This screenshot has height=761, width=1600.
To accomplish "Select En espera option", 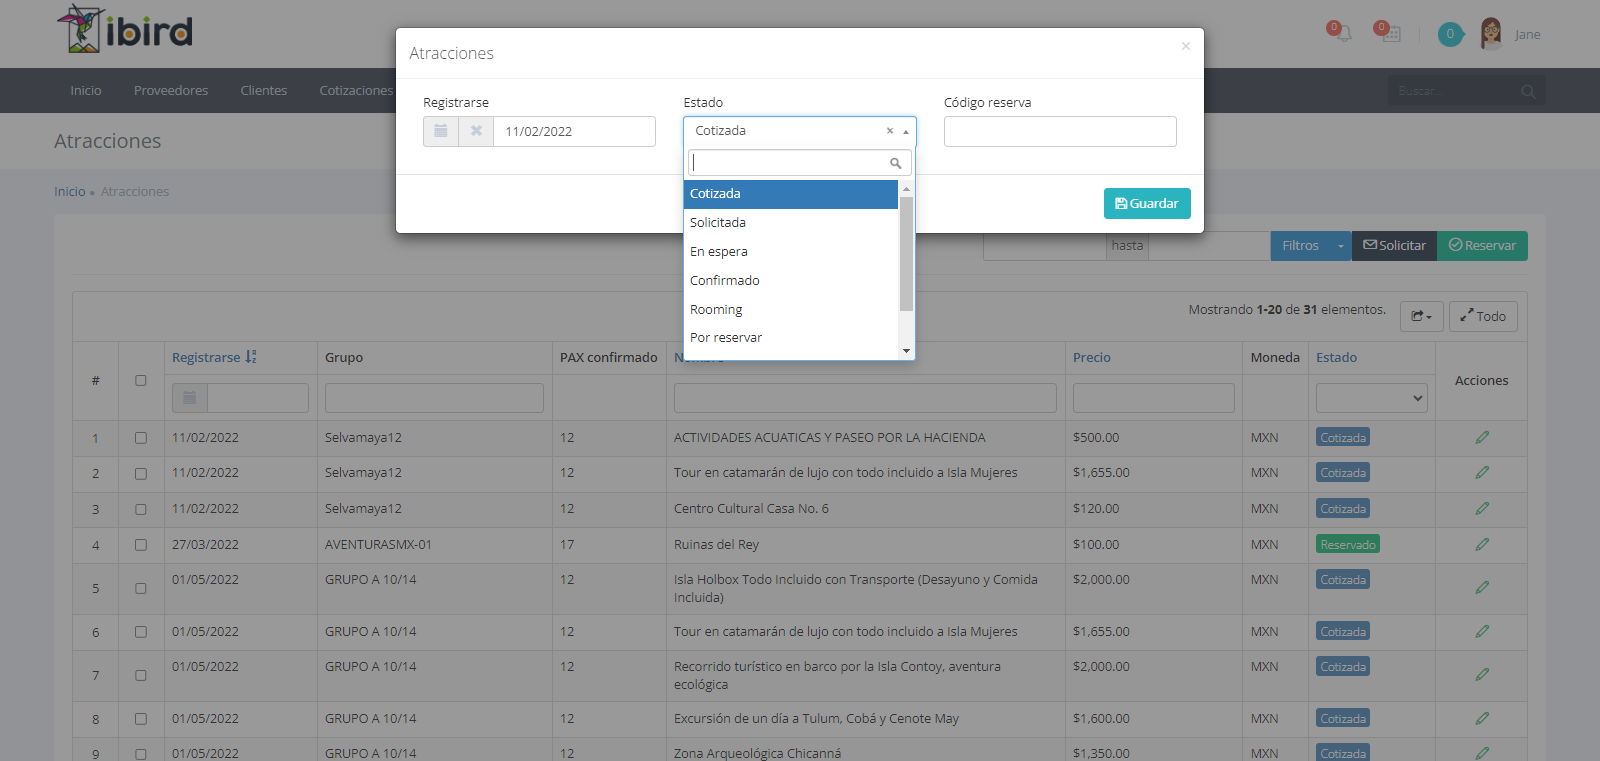I will coord(791,252).
